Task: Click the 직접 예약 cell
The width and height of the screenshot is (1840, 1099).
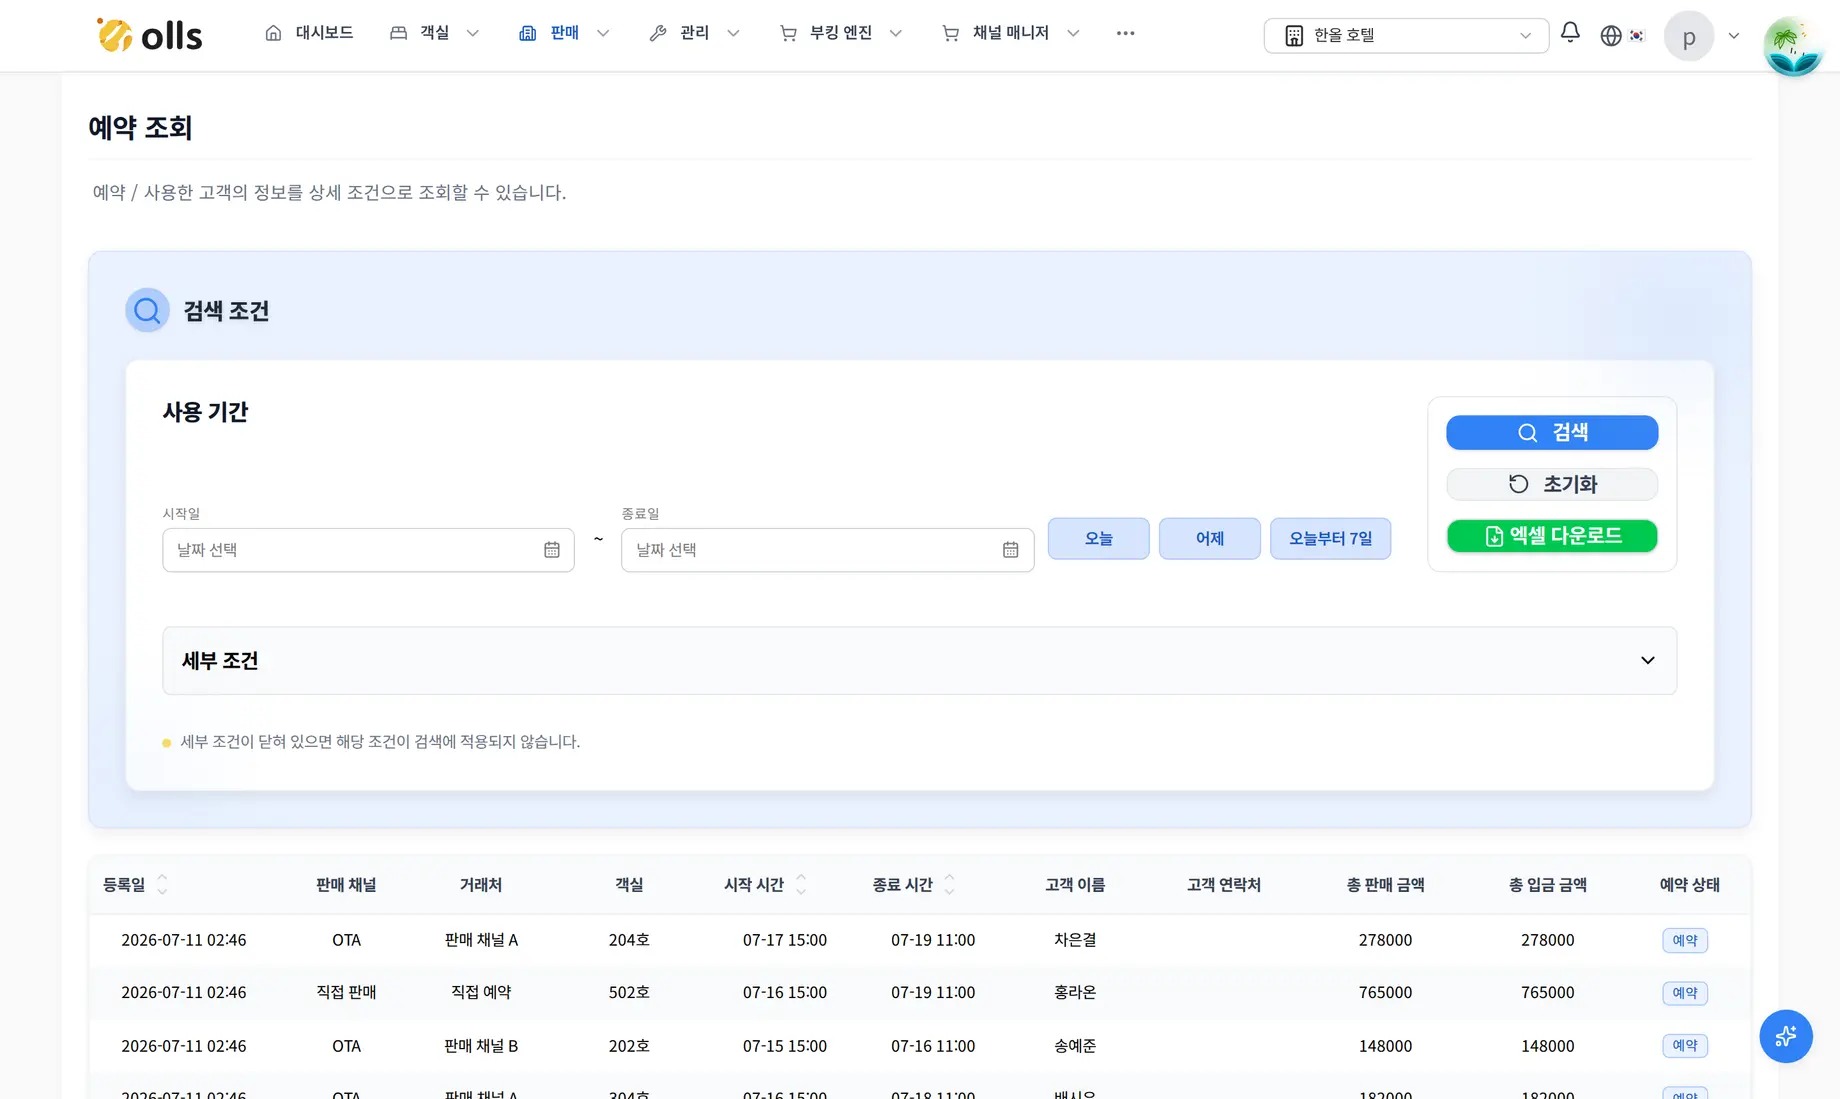Action: click(481, 992)
